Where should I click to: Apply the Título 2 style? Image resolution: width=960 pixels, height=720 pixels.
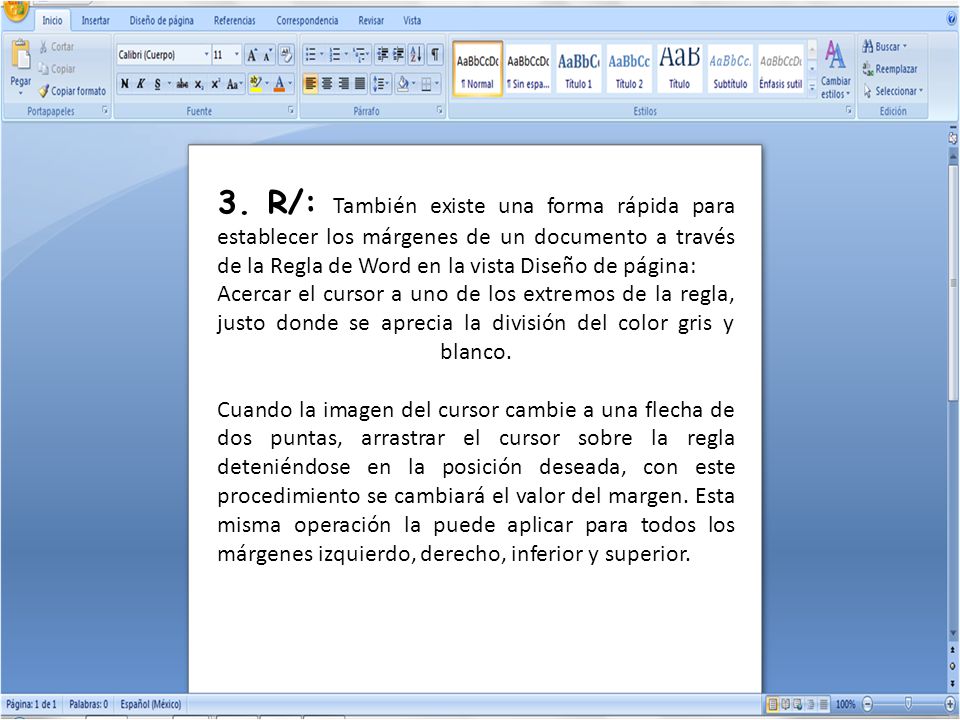coord(629,69)
